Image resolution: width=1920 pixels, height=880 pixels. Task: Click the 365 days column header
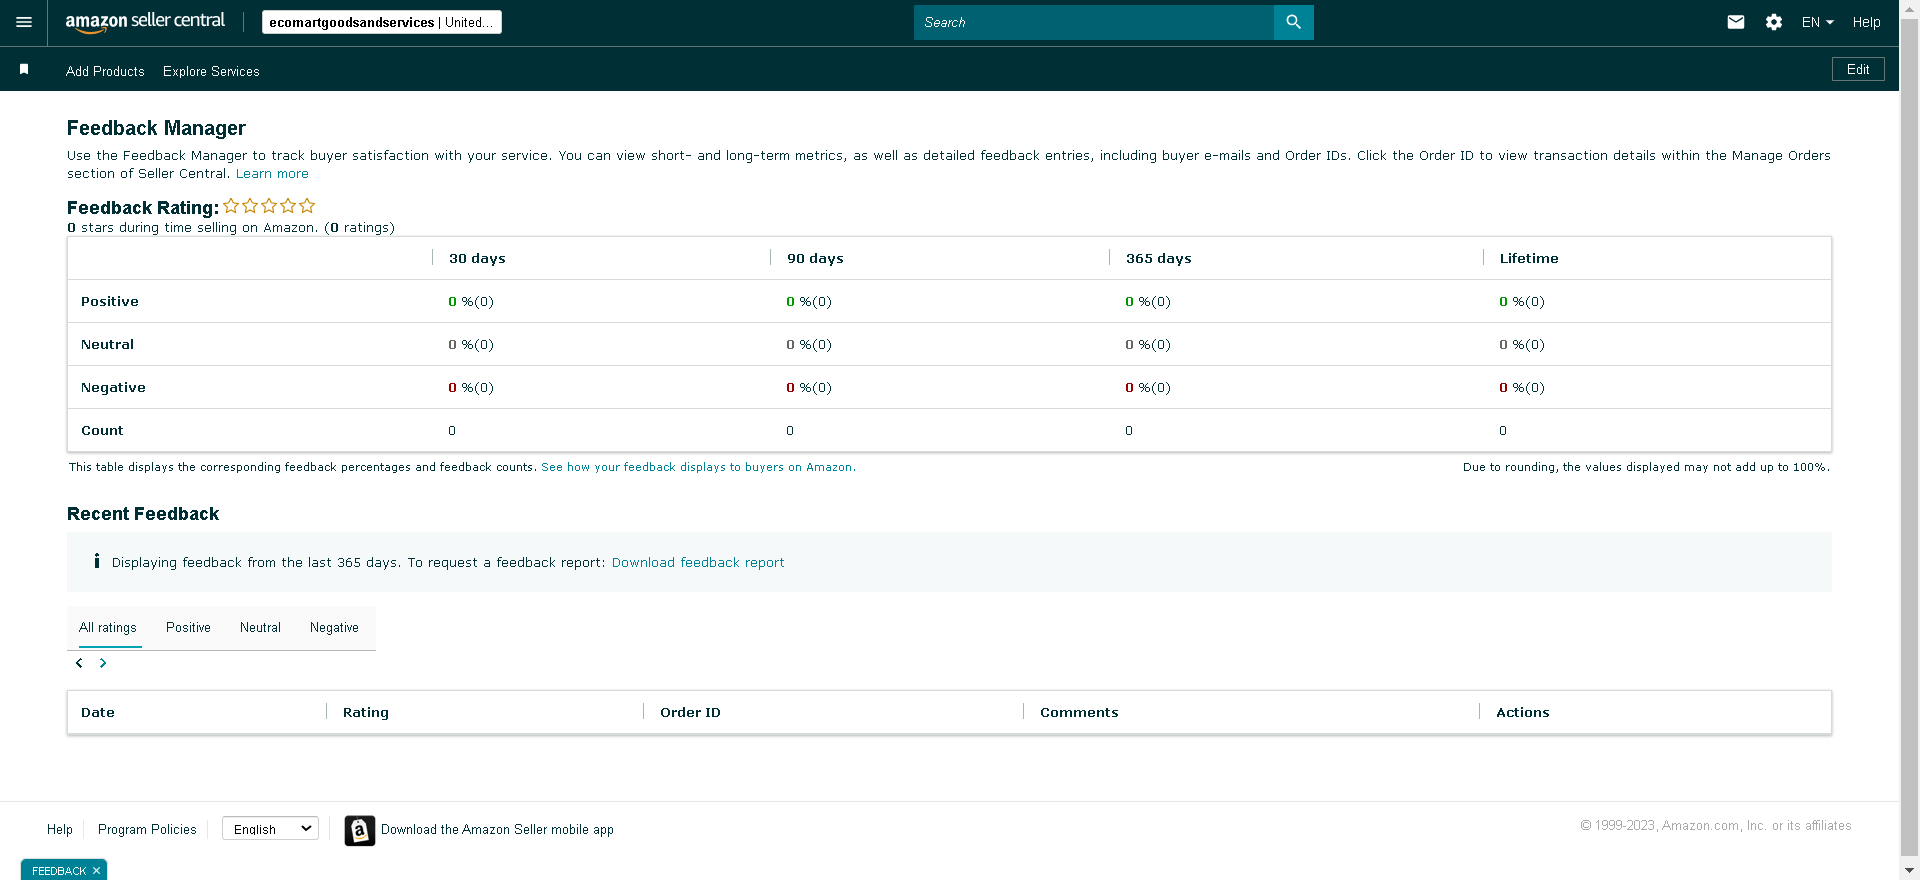1158,258
